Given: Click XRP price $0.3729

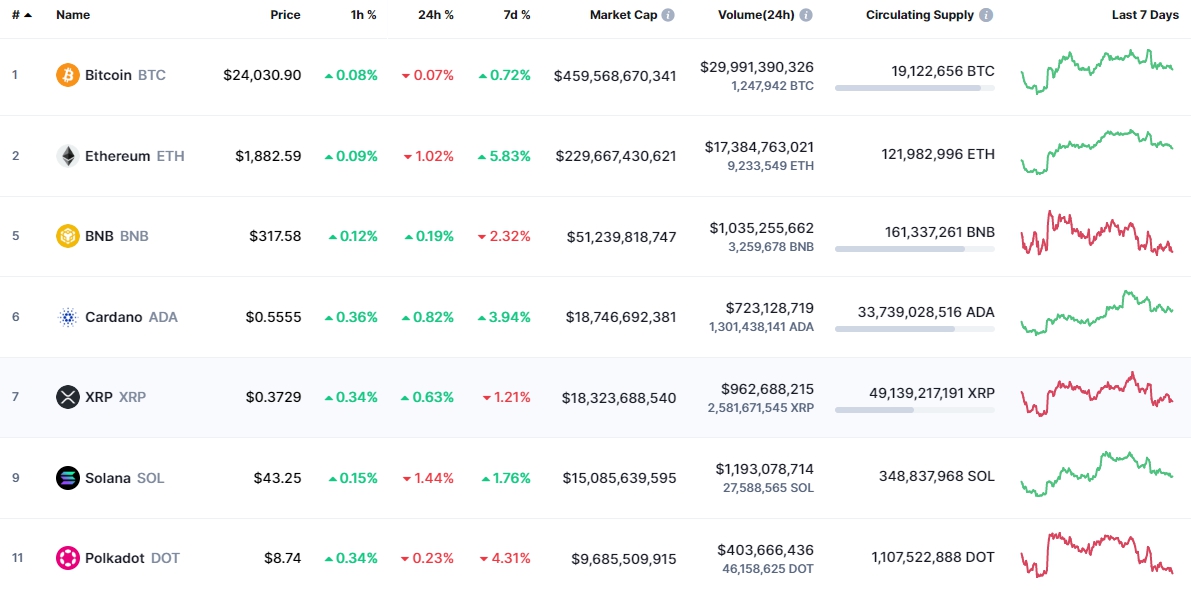Looking at the screenshot, I should (x=273, y=397).
